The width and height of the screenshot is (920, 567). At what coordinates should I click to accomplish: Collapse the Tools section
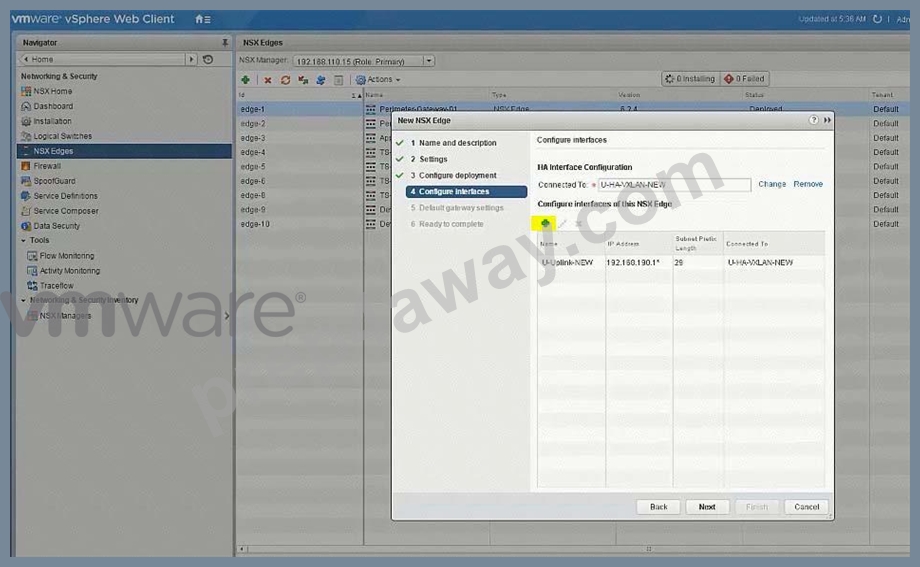click(x=23, y=240)
